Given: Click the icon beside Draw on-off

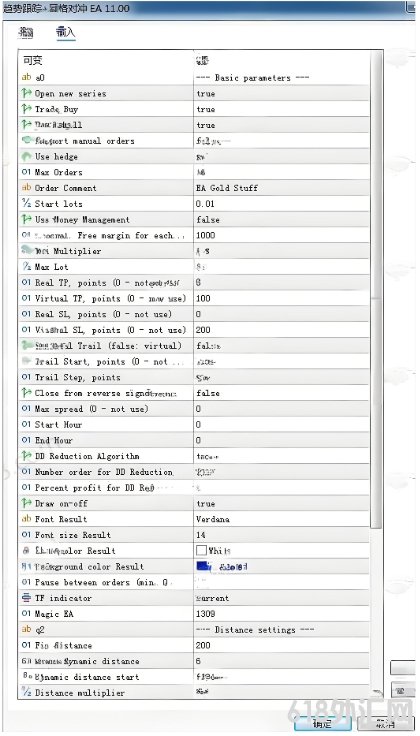Looking at the screenshot, I should point(26,503).
